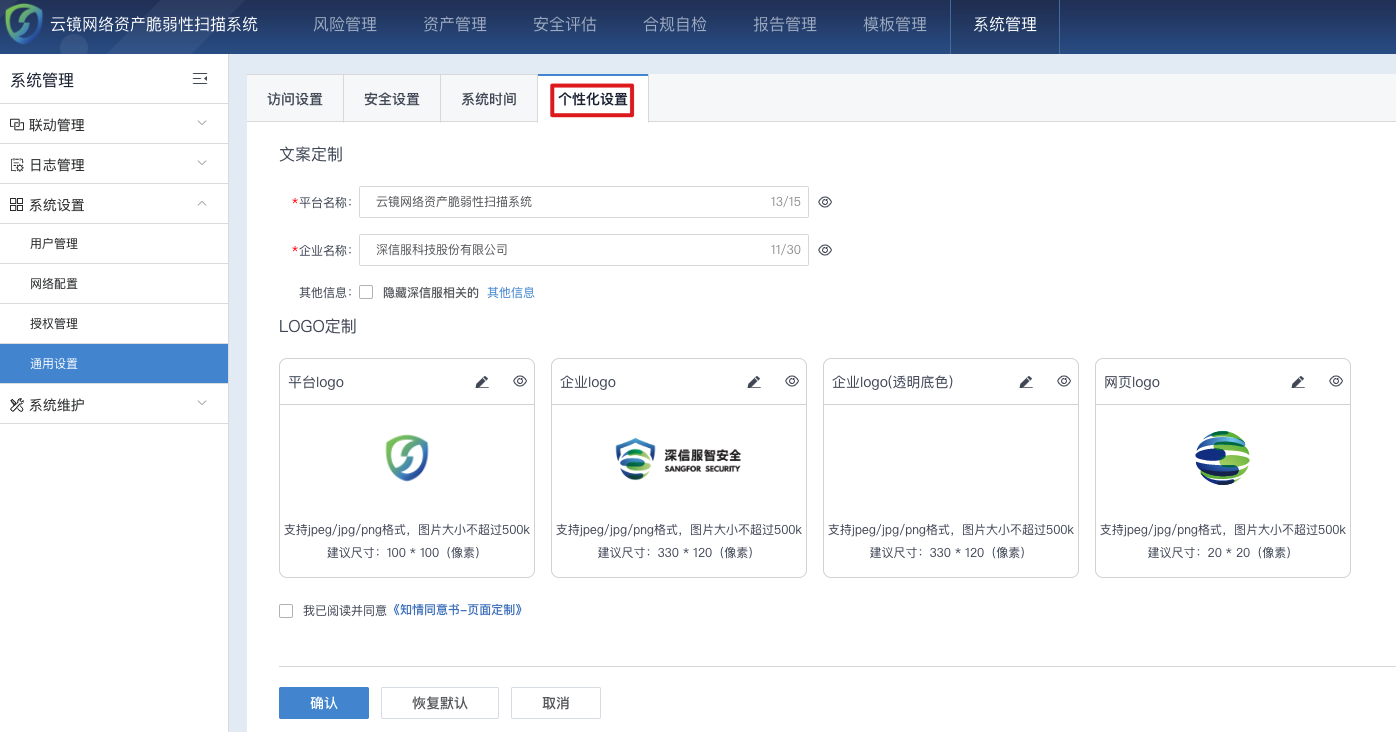Select 通用设置 in sidebar
The image size is (1396, 732).
click(x=114, y=364)
